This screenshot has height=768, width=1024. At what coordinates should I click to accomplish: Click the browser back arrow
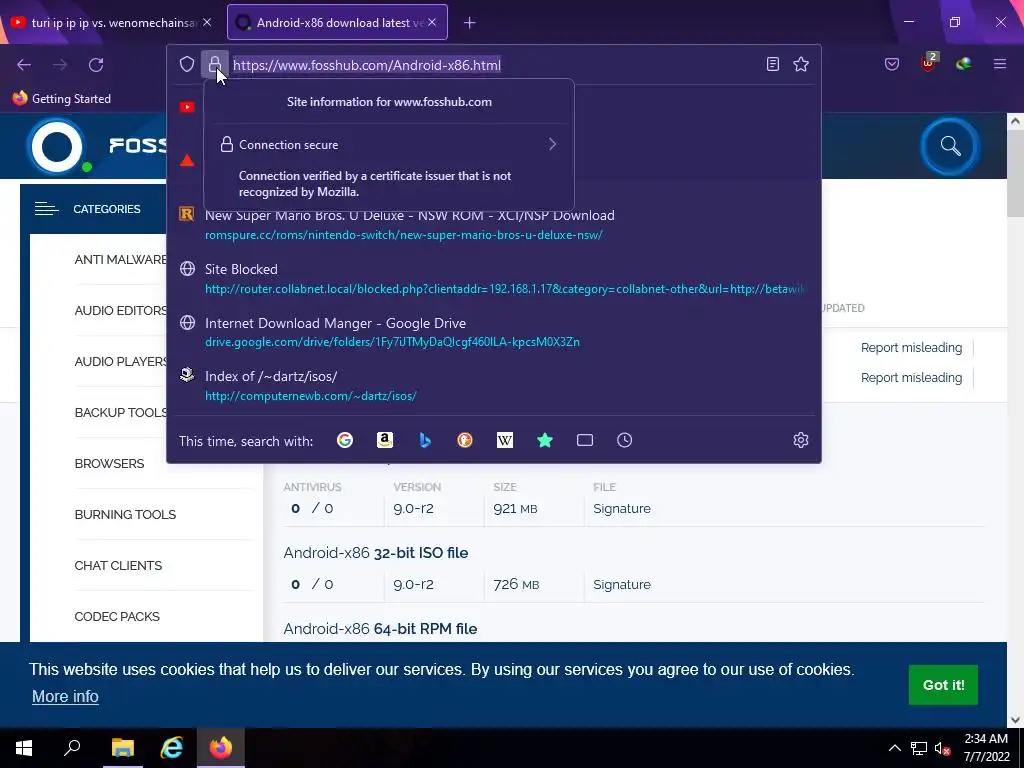[x=24, y=65]
